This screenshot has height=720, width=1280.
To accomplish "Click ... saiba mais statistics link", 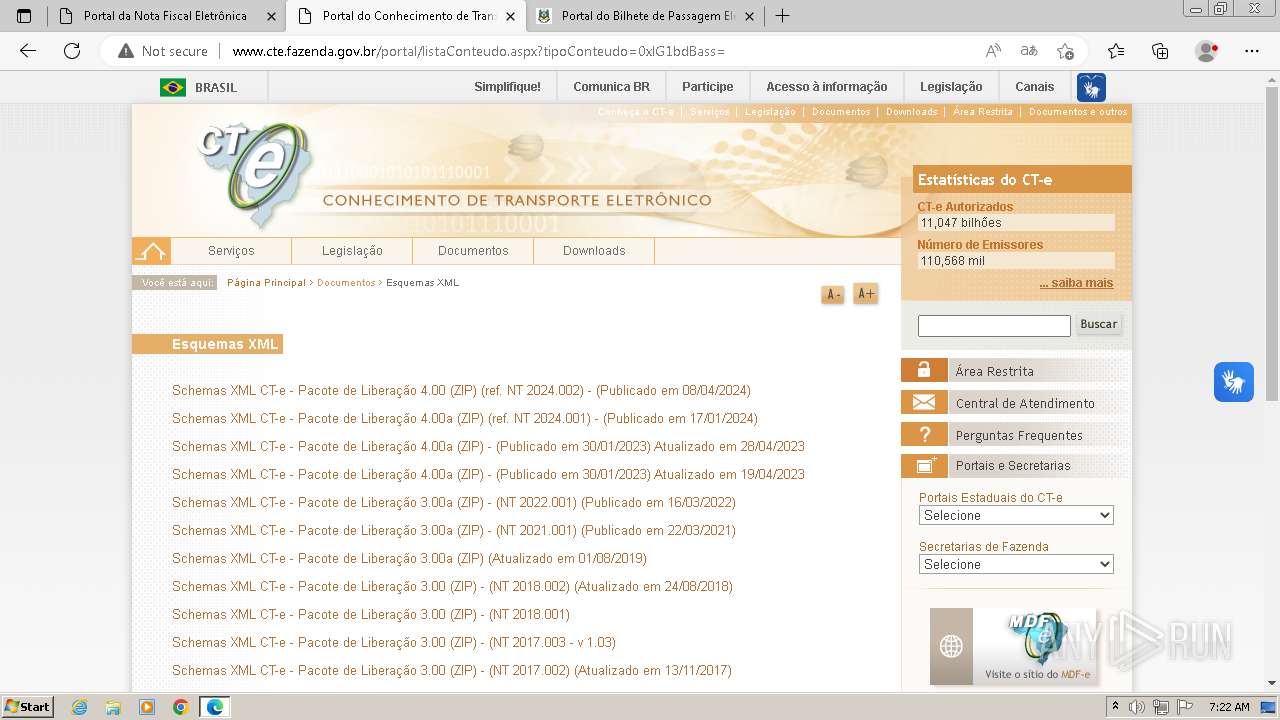I will 1076,283.
